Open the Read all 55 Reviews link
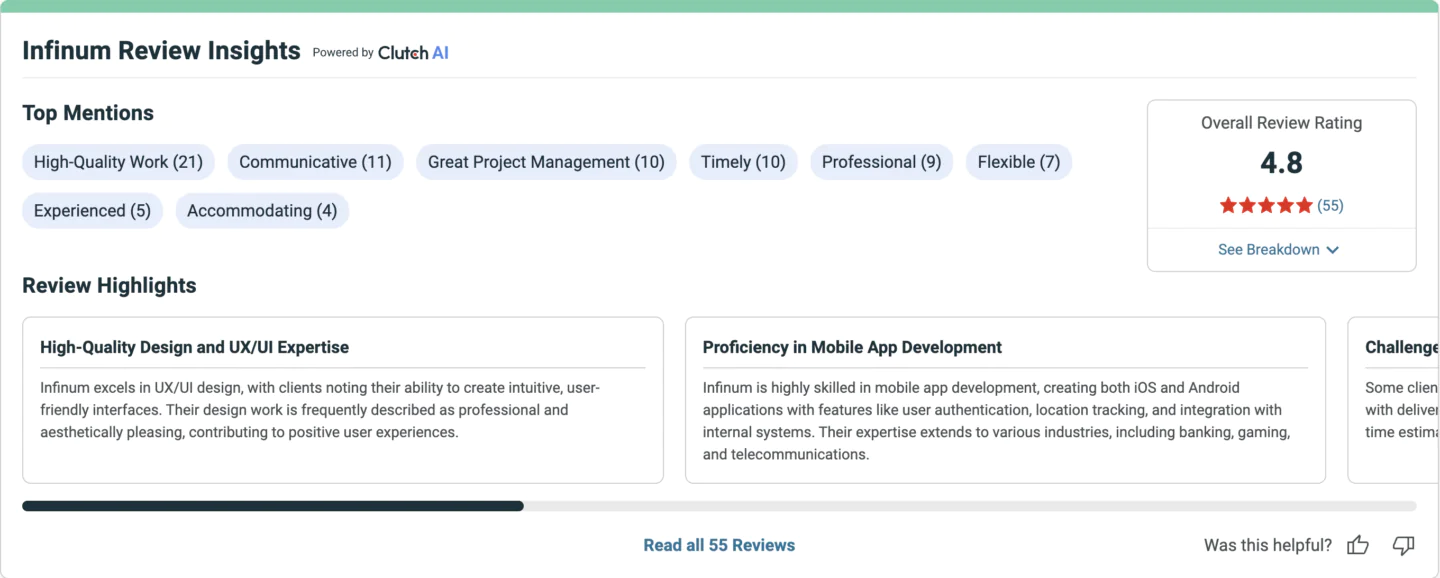Screen dimensions: 1440x578 719,545
